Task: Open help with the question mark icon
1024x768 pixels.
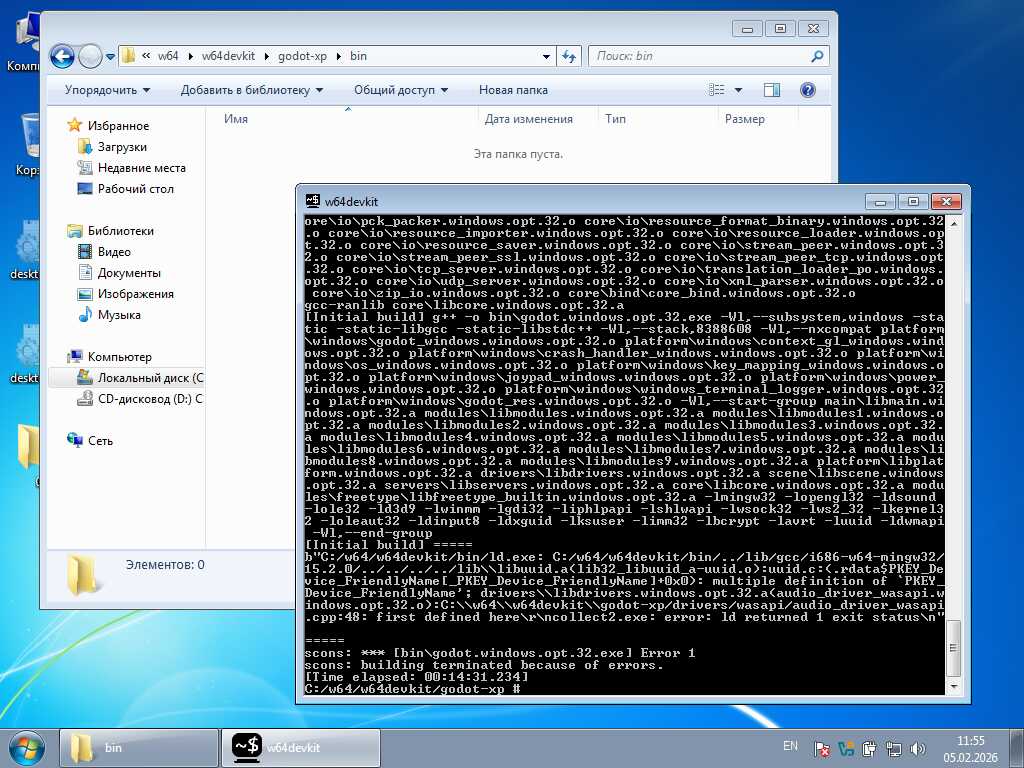Action: tap(808, 89)
